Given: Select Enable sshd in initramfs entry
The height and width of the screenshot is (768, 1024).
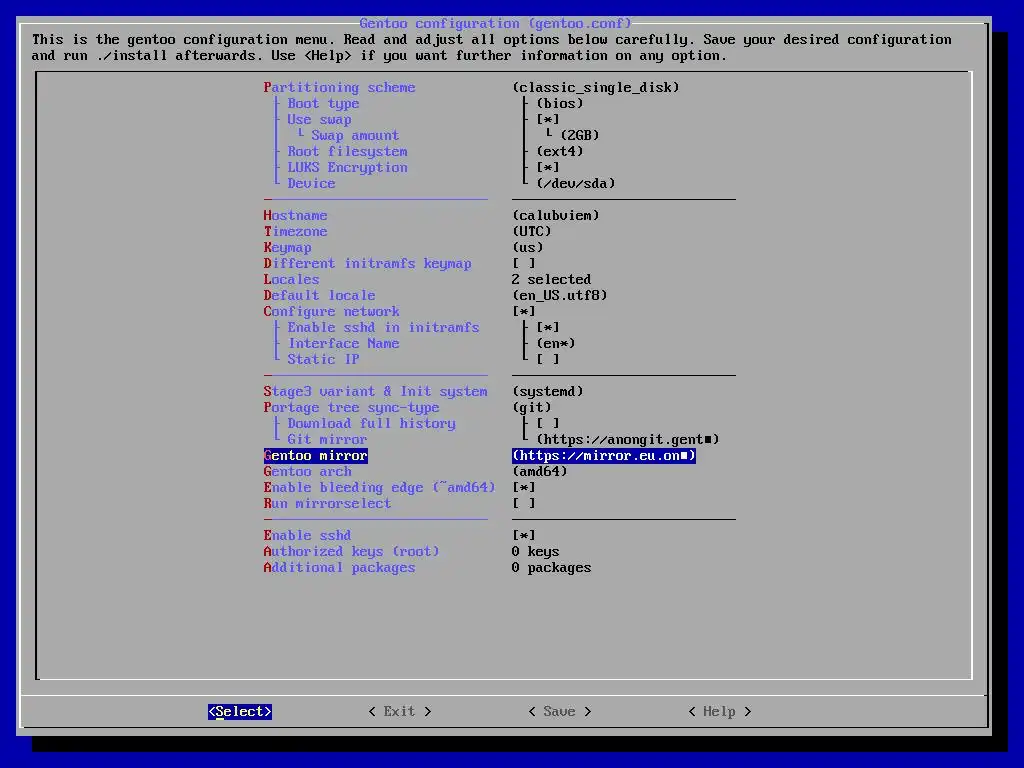Looking at the screenshot, I should tap(383, 327).
